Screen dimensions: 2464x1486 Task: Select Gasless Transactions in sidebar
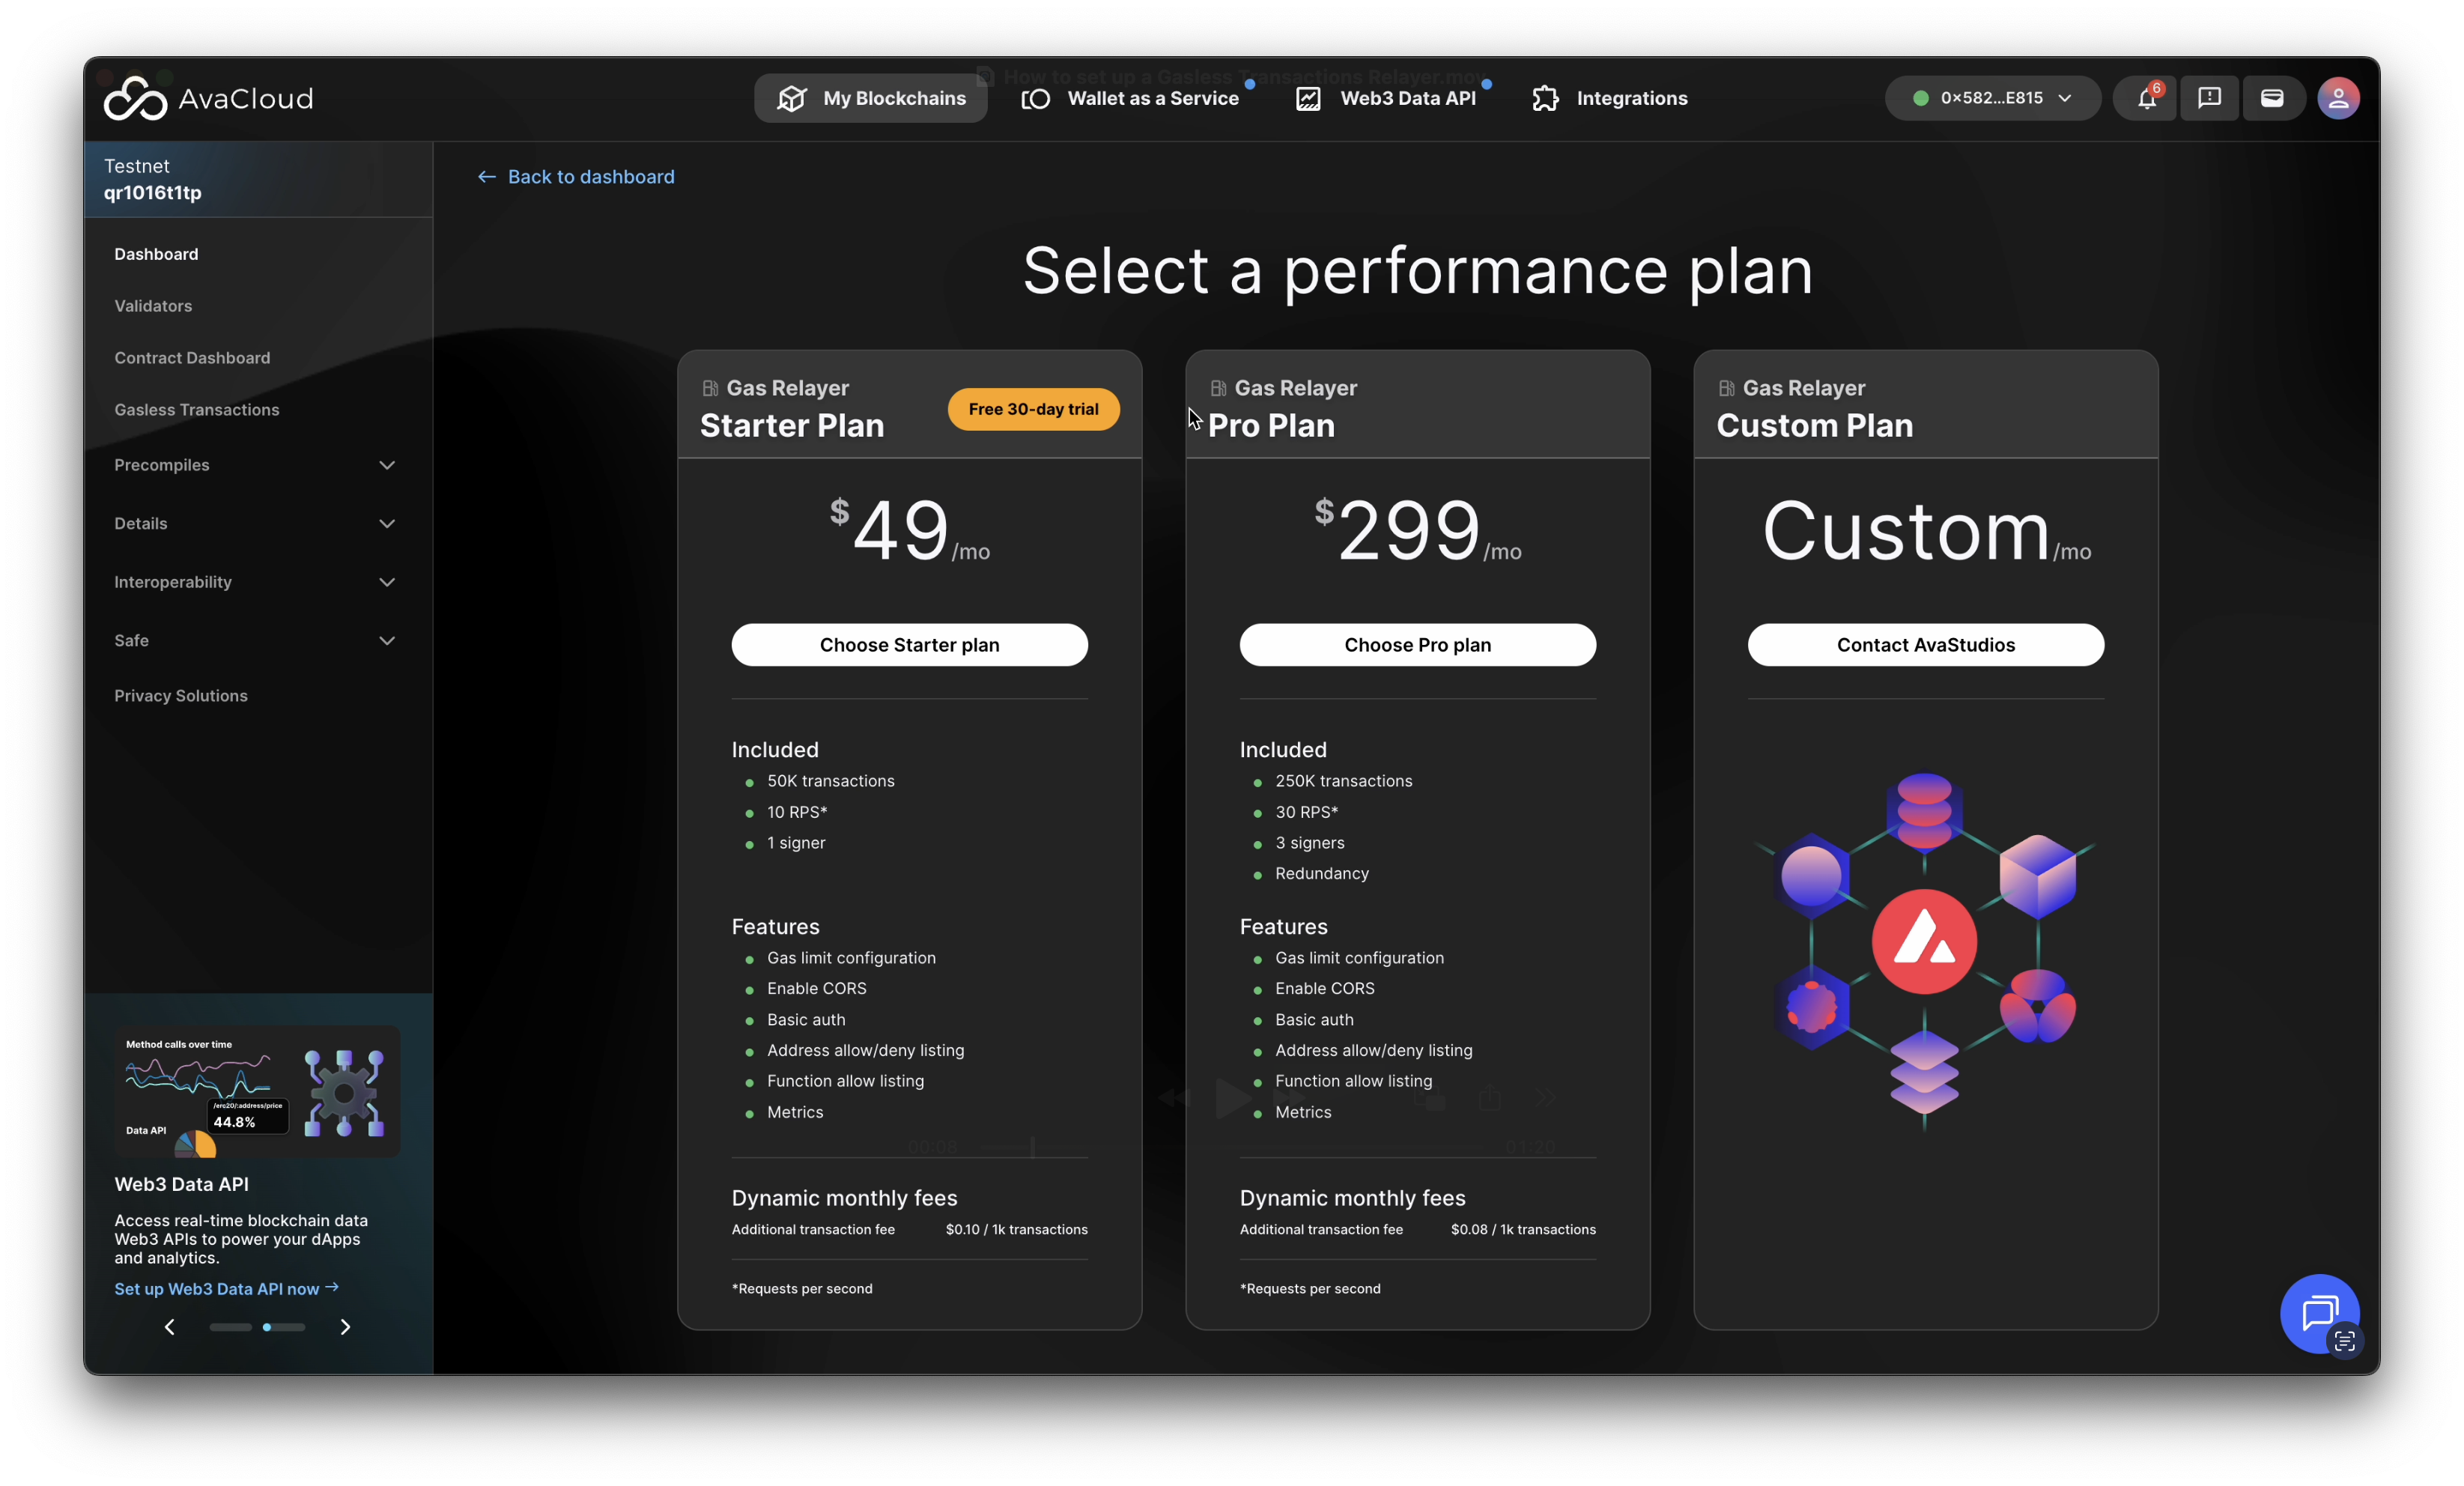(x=197, y=410)
